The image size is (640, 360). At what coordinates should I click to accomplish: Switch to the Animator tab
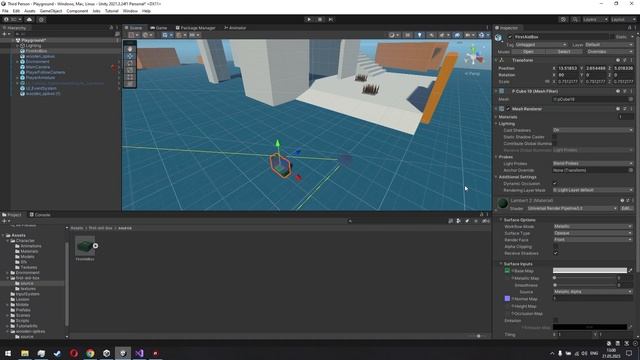[x=235, y=28]
